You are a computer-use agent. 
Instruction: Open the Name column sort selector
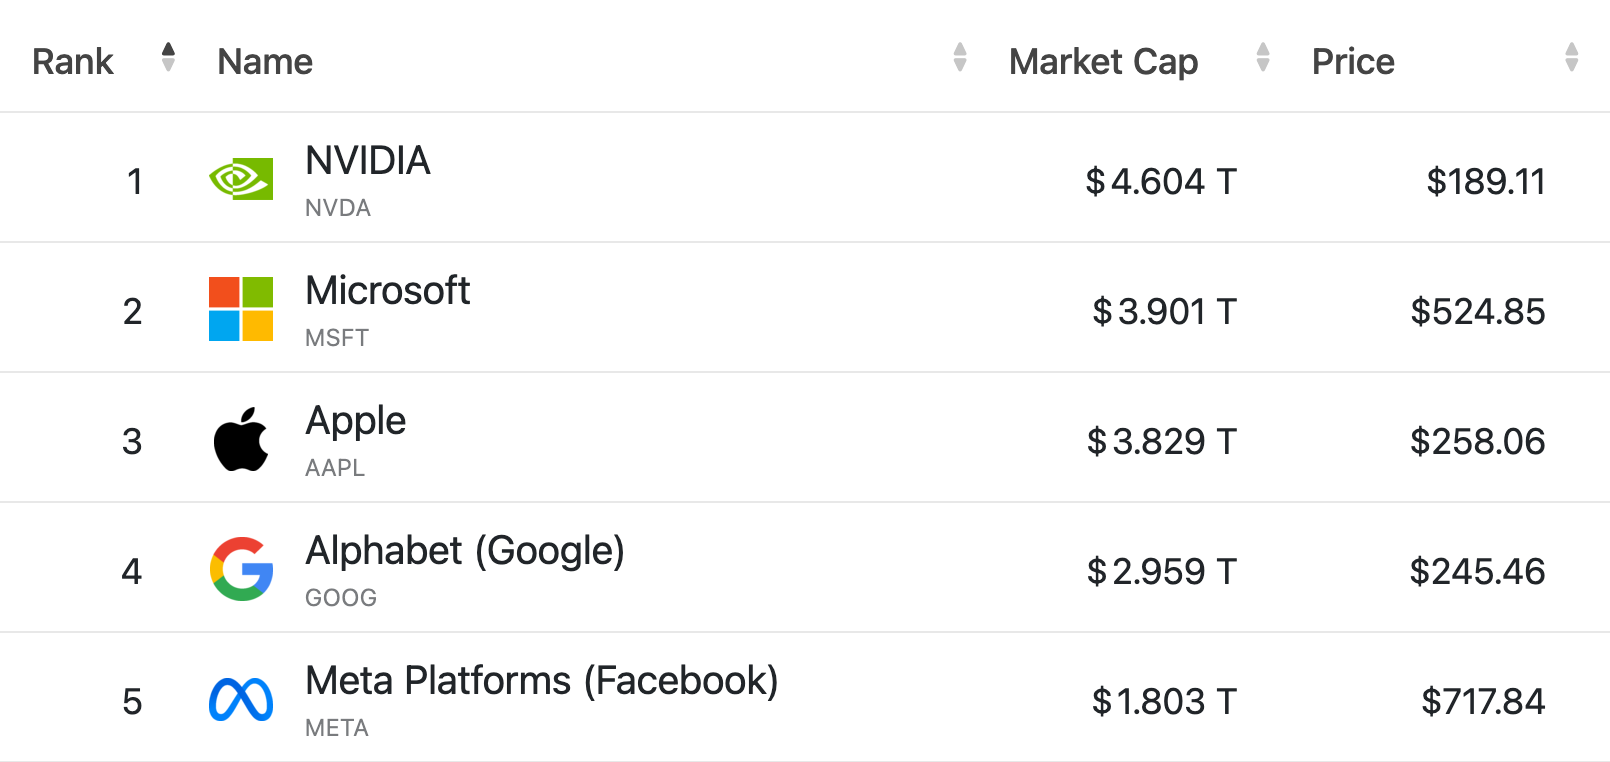click(x=960, y=57)
